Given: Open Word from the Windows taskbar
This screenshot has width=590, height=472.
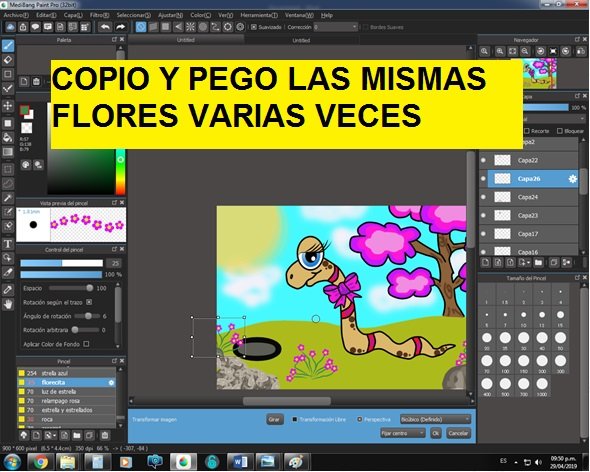Looking at the screenshot, I should 240,462.
